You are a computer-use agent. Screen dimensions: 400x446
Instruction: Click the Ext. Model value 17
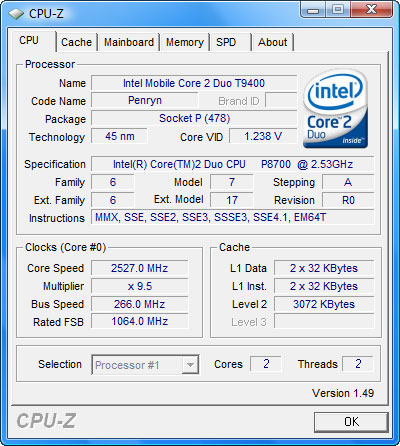tap(232, 200)
